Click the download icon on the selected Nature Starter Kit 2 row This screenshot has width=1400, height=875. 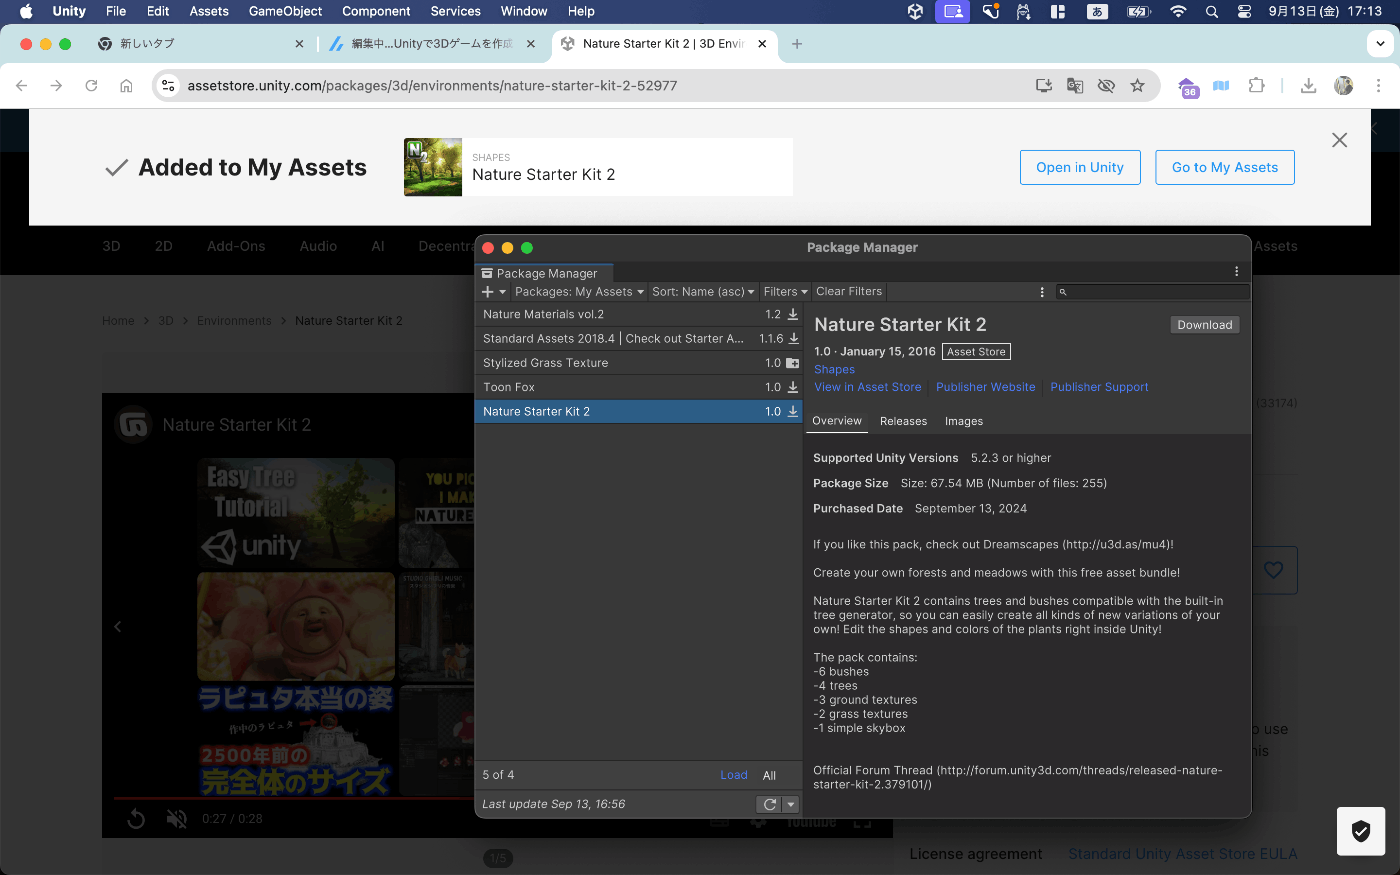[793, 411]
